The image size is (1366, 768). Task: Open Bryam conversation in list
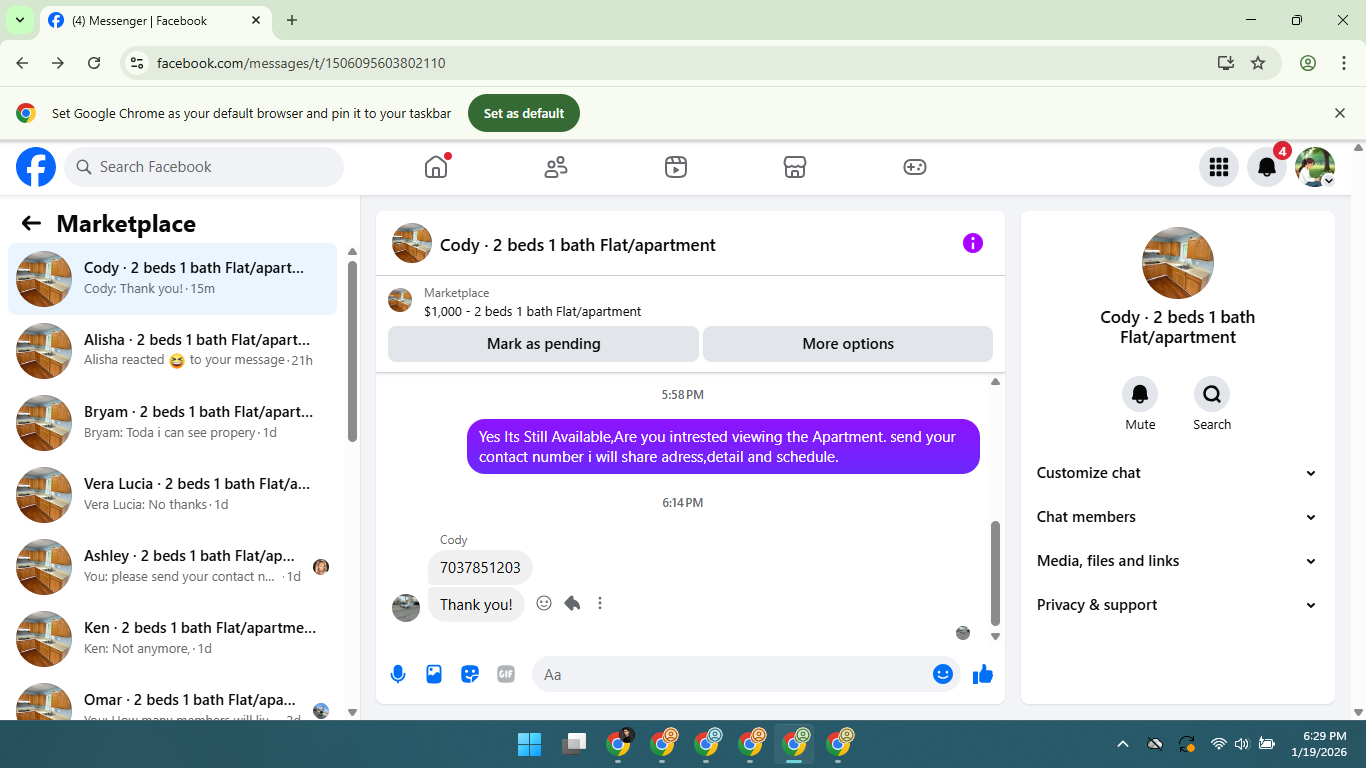(173, 422)
